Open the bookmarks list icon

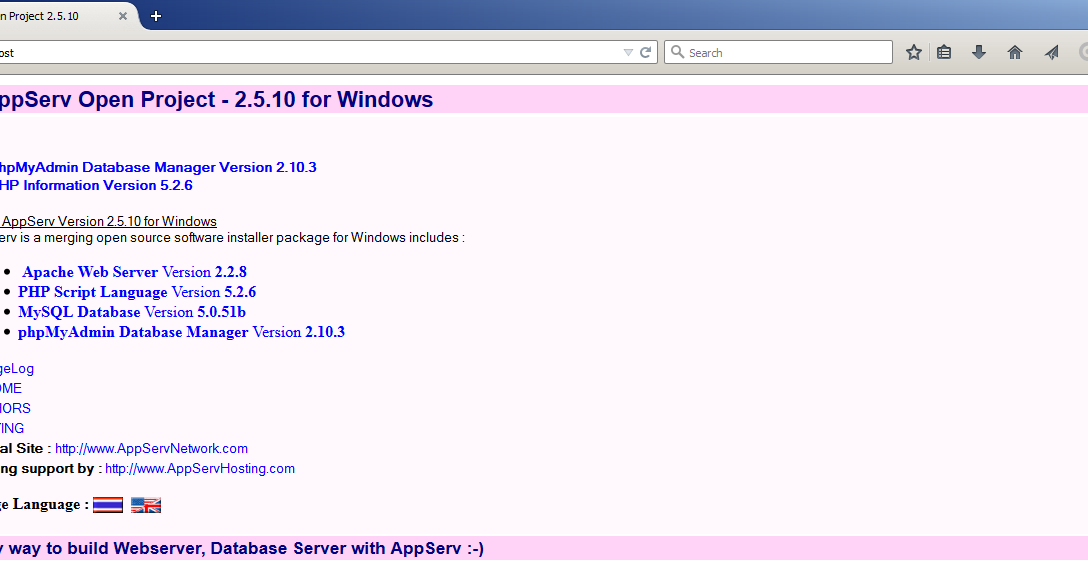point(944,52)
